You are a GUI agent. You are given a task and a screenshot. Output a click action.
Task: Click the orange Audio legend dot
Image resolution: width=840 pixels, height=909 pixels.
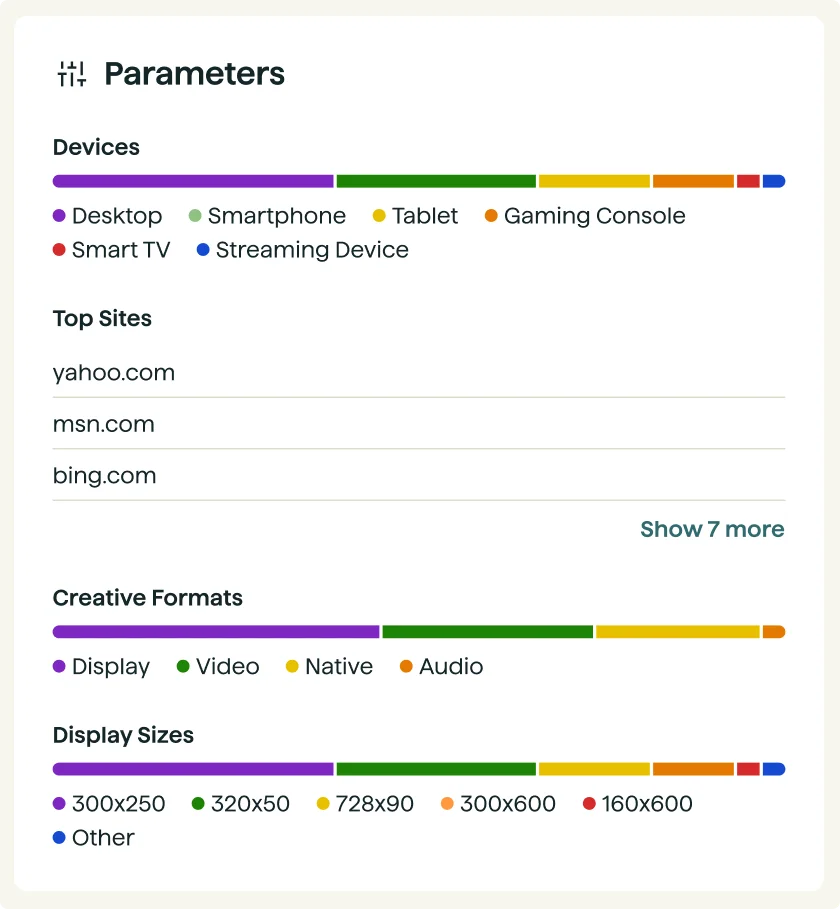[406, 667]
